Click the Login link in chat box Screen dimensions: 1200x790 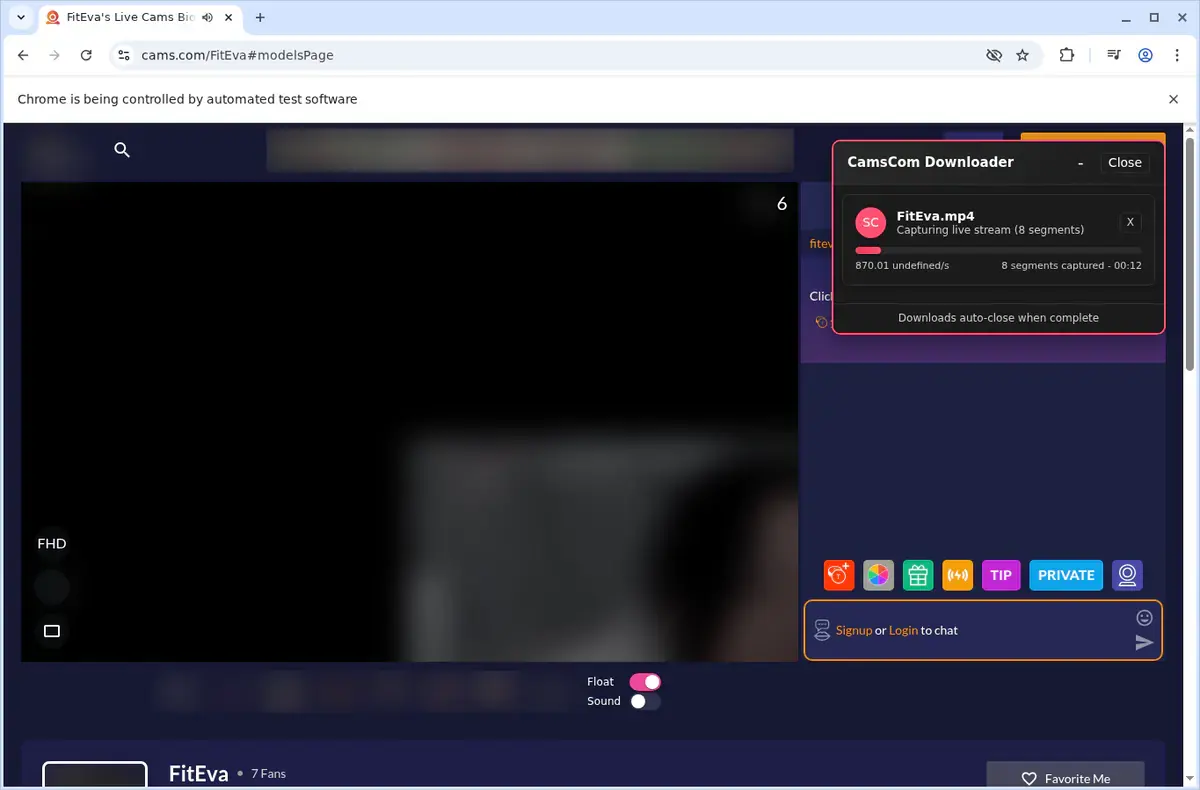click(903, 631)
